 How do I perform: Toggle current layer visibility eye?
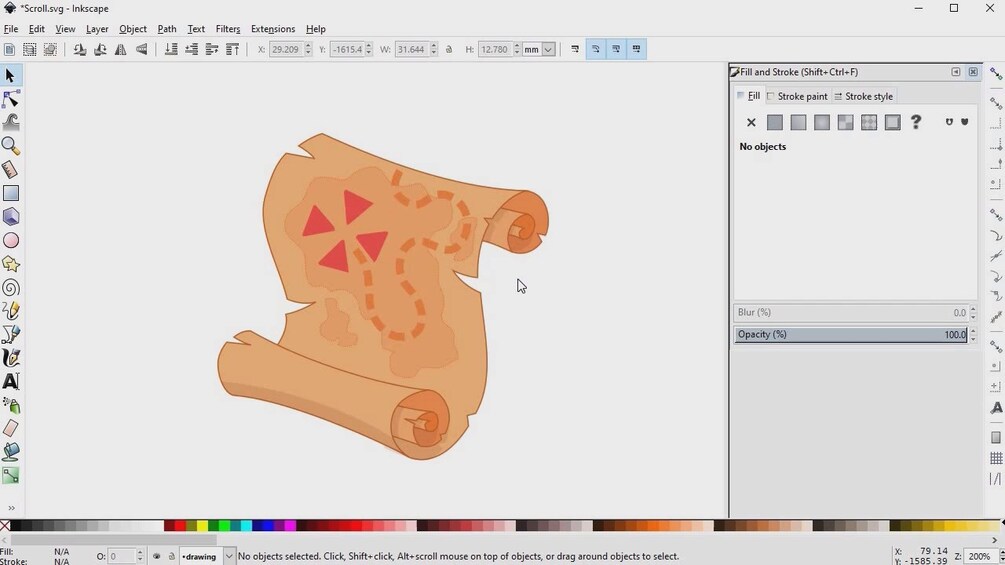(156, 557)
